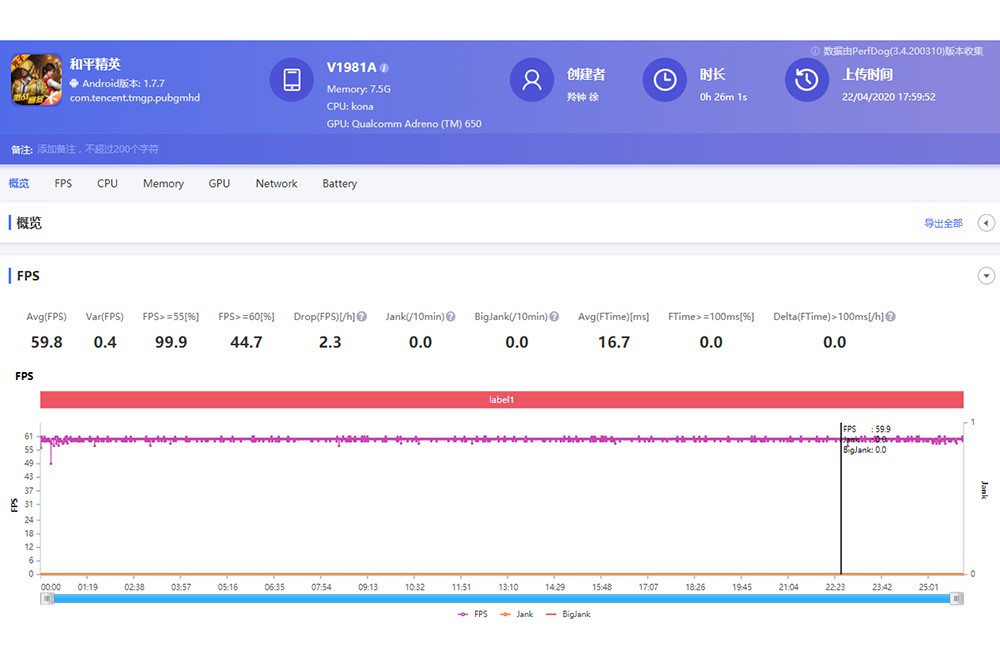Click the duration text 0h 26m 1s
Screen dimensions: 1000x666
pos(723,97)
